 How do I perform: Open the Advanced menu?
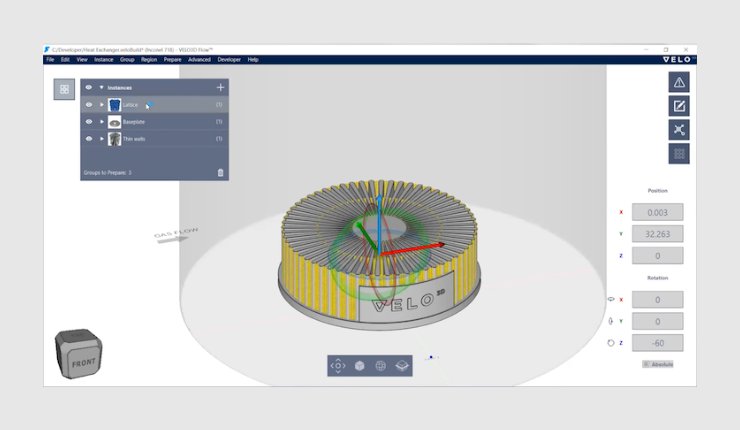click(x=199, y=59)
